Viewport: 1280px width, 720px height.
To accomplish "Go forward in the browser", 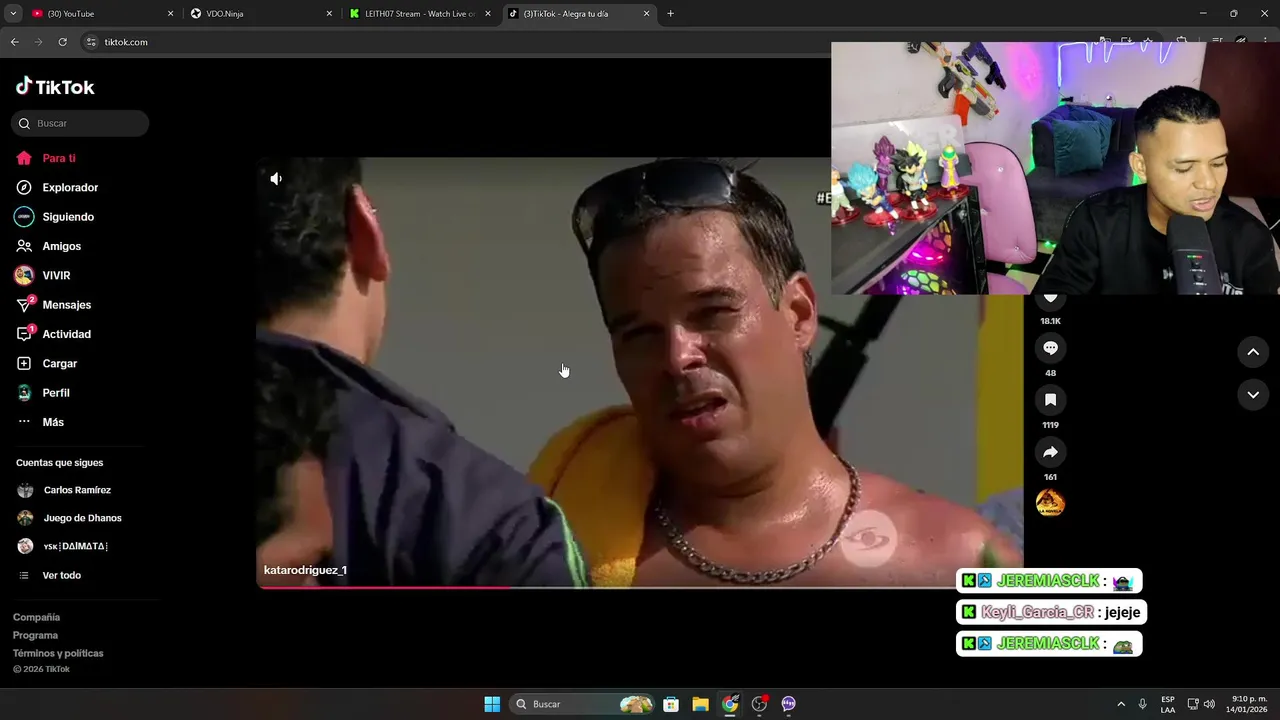I will 38,42.
